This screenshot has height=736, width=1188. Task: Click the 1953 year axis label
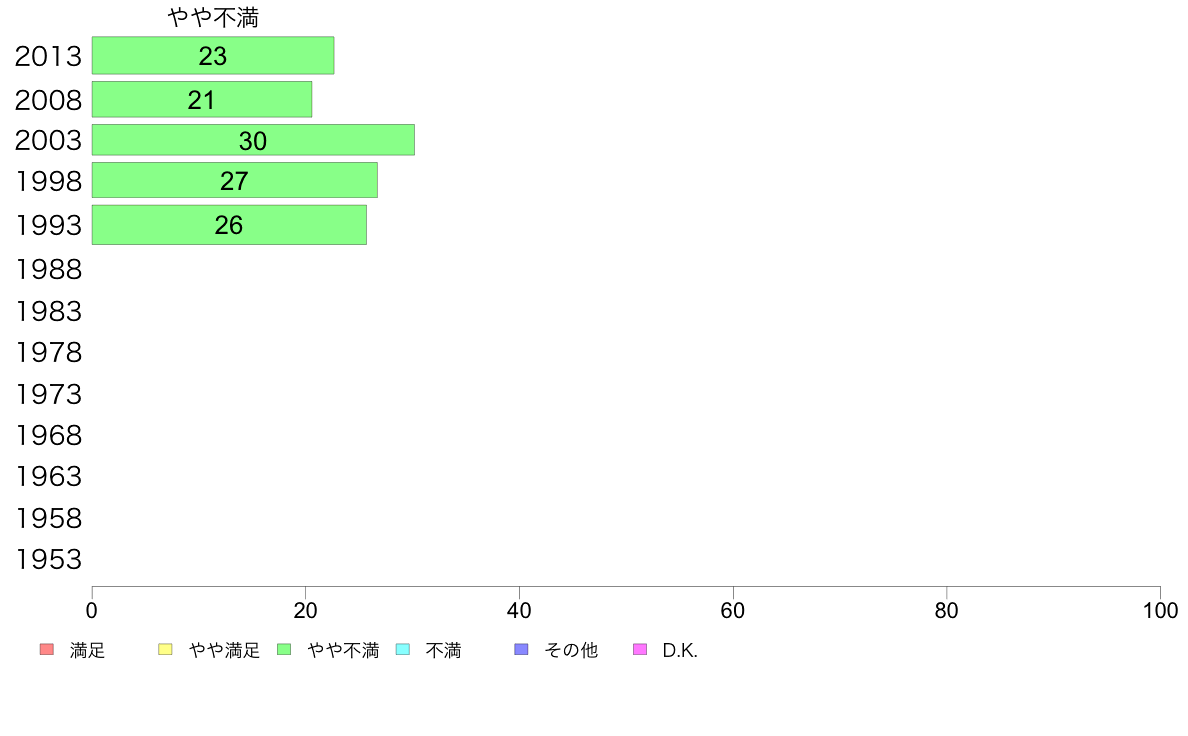(x=48, y=559)
